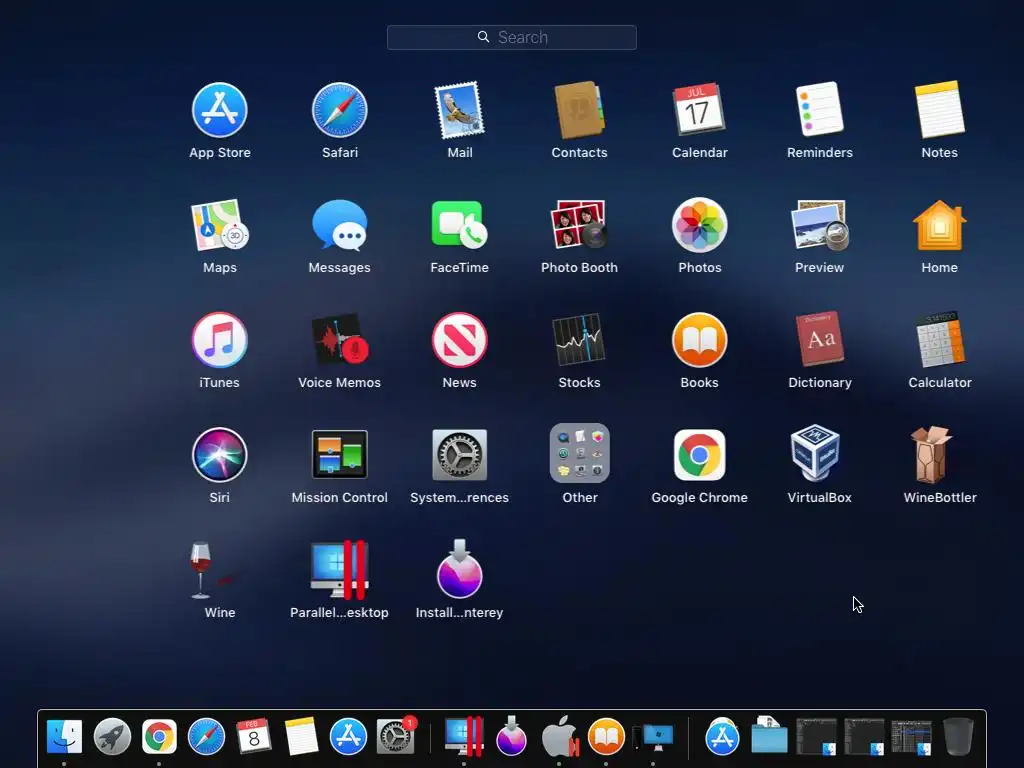
Task: Open the Dock Calendar showing FEB 8
Action: click(x=253, y=737)
